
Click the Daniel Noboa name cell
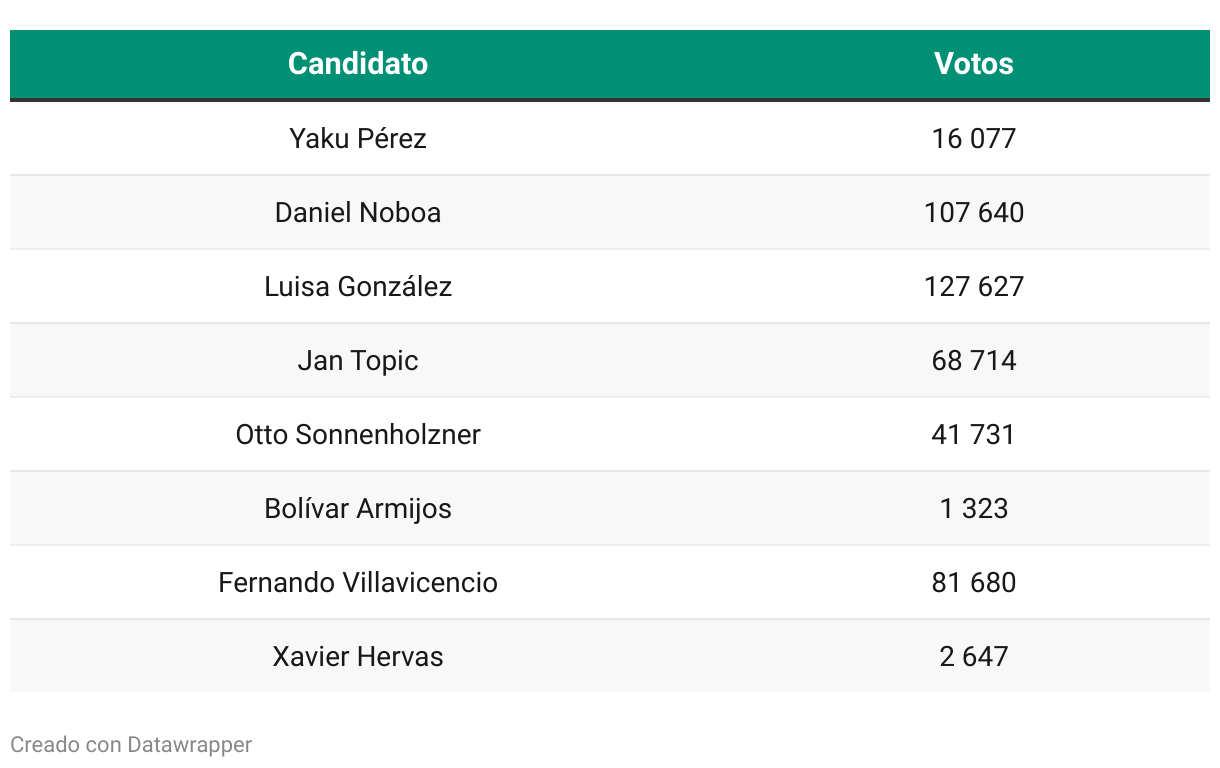click(358, 212)
